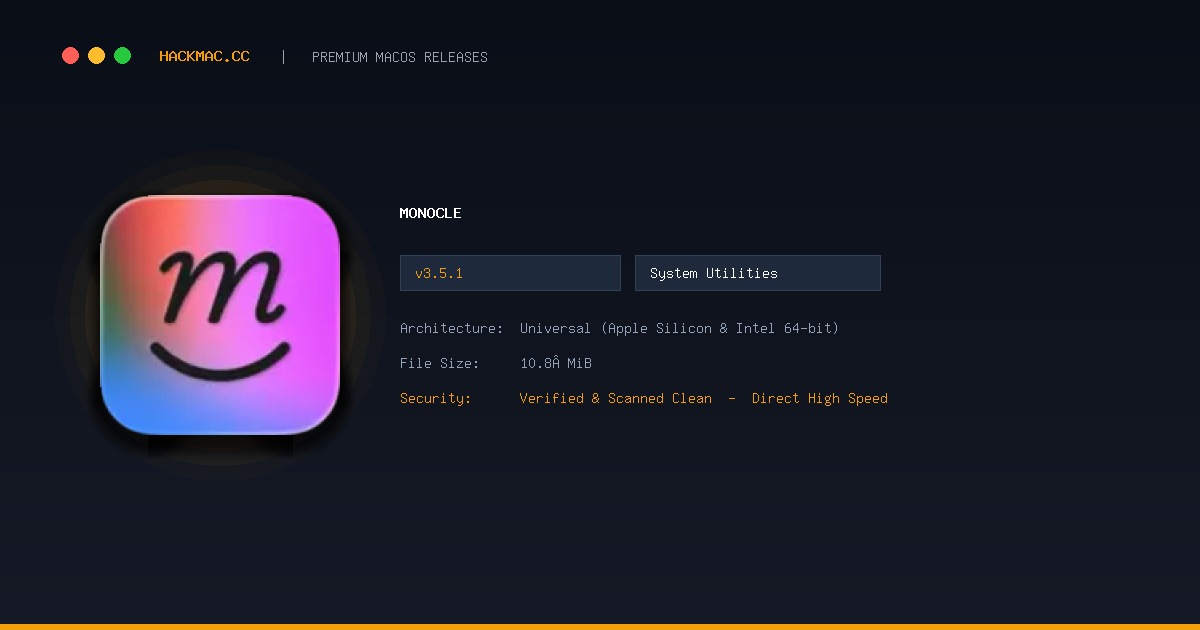The width and height of the screenshot is (1200, 630).
Task: Open the HACKMAC.CC site link
Action: click(x=204, y=57)
